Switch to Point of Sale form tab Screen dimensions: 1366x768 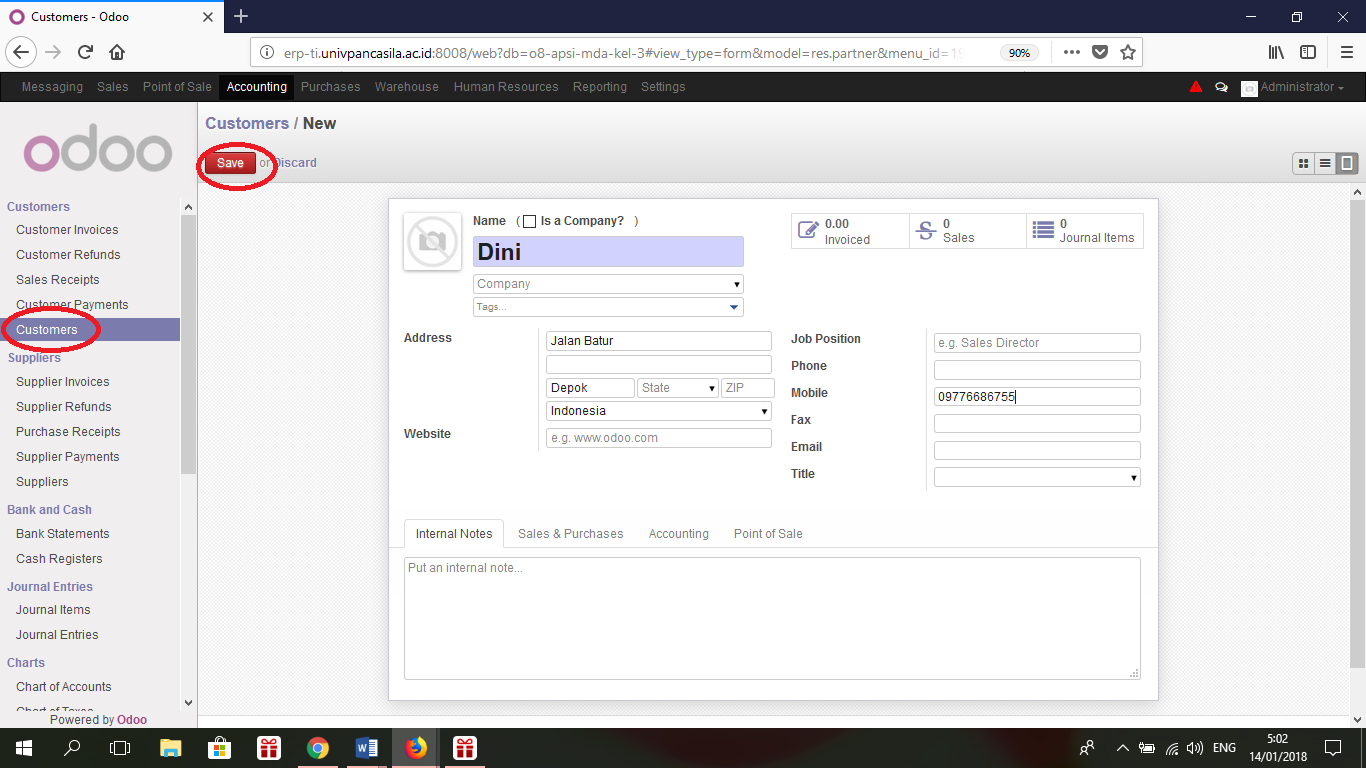point(768,534)
